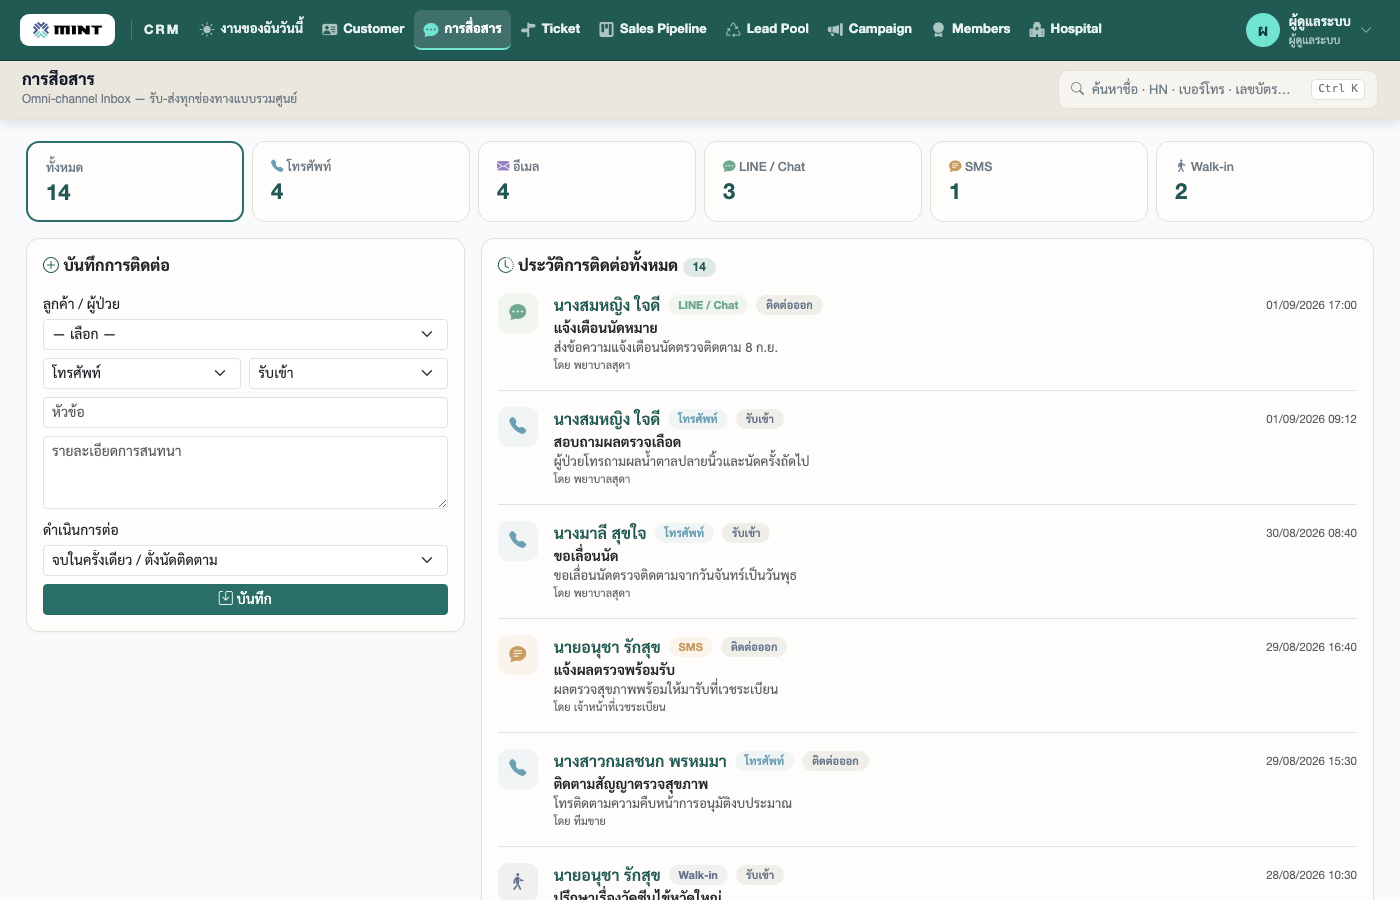
Task: Click the บันทึก save button
Action: pos(245,599)
